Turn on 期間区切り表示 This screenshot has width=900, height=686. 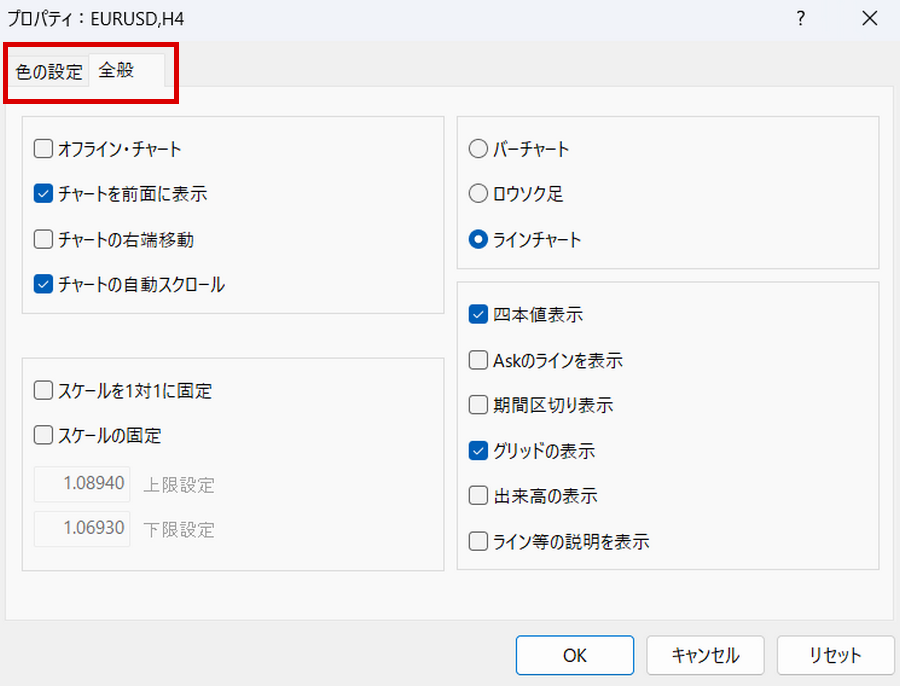(478, 405)
